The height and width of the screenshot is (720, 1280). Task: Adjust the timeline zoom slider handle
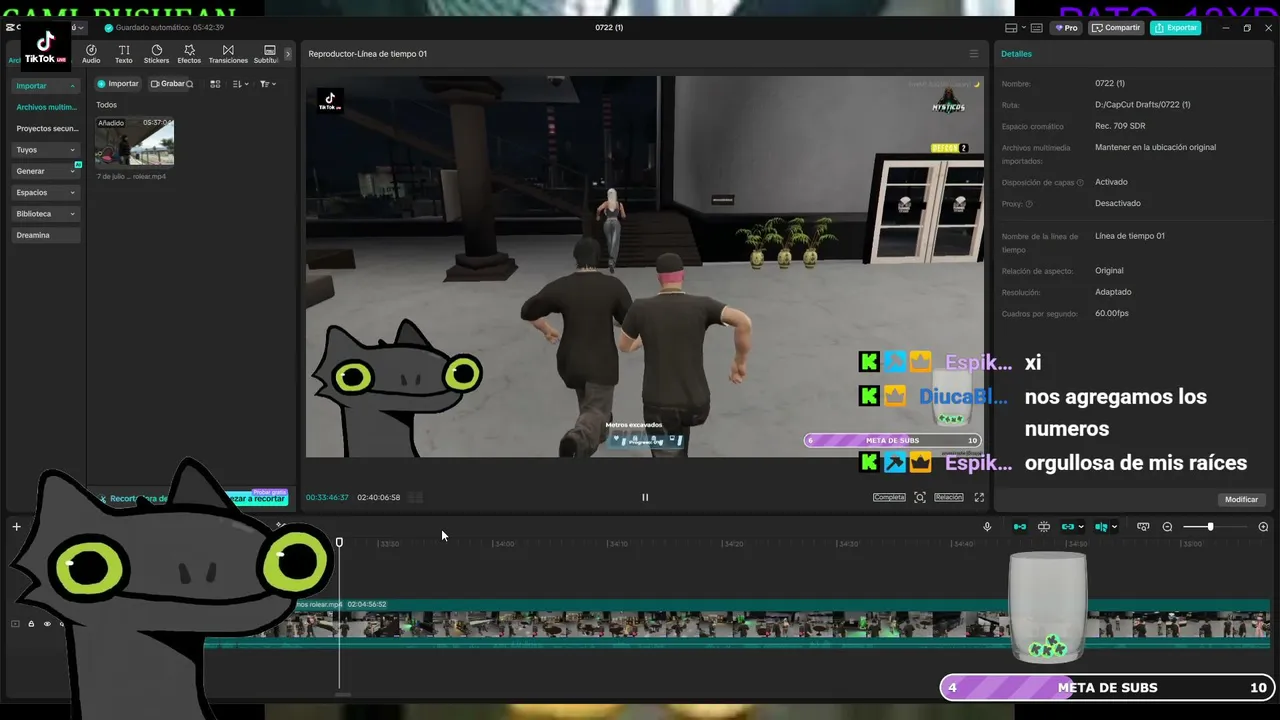[1210, 527]
